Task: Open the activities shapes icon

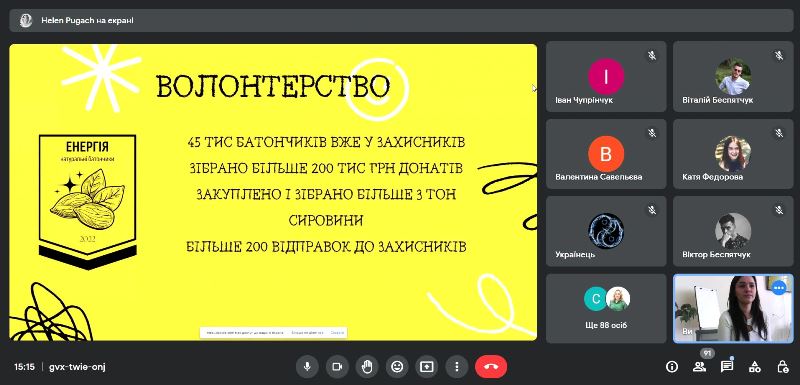Action: point(755,366)
